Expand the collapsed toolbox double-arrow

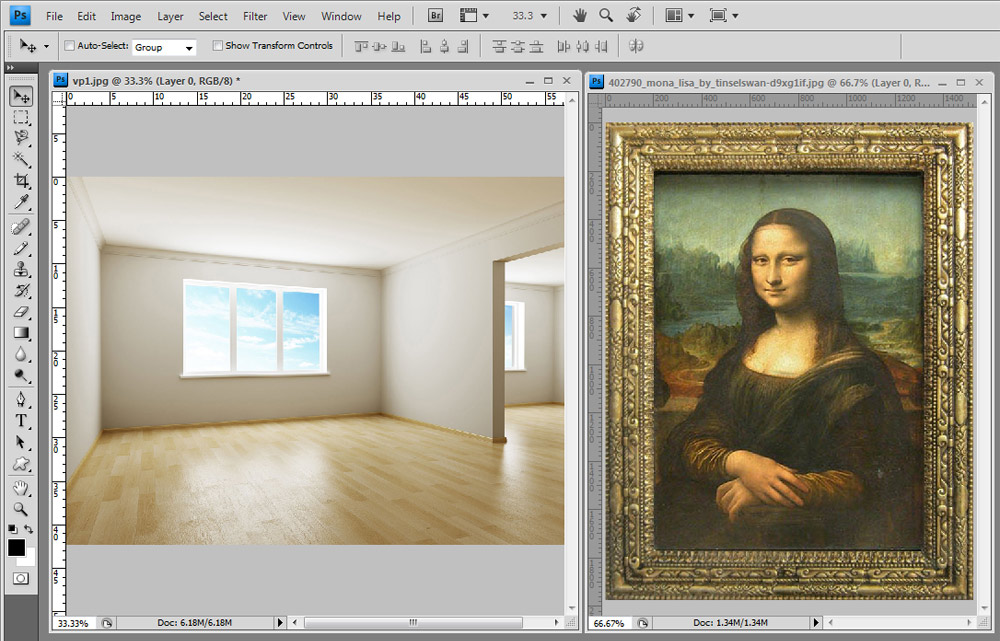click(10, 67)
